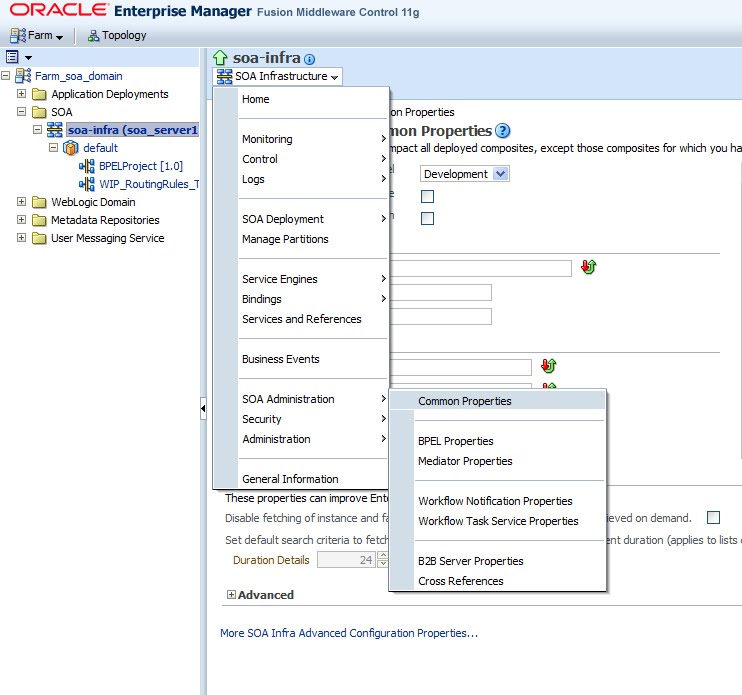Expand the Metadata Repositories node
This screenshot has height=695, width=742.
pos(21,219)
